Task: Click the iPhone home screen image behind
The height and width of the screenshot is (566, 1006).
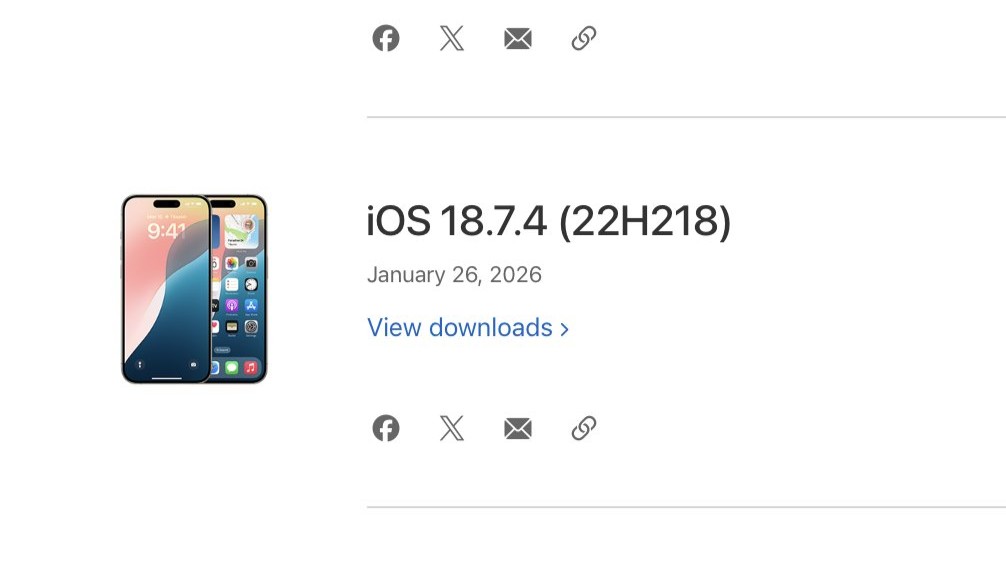Action: (x=242, y=300)
